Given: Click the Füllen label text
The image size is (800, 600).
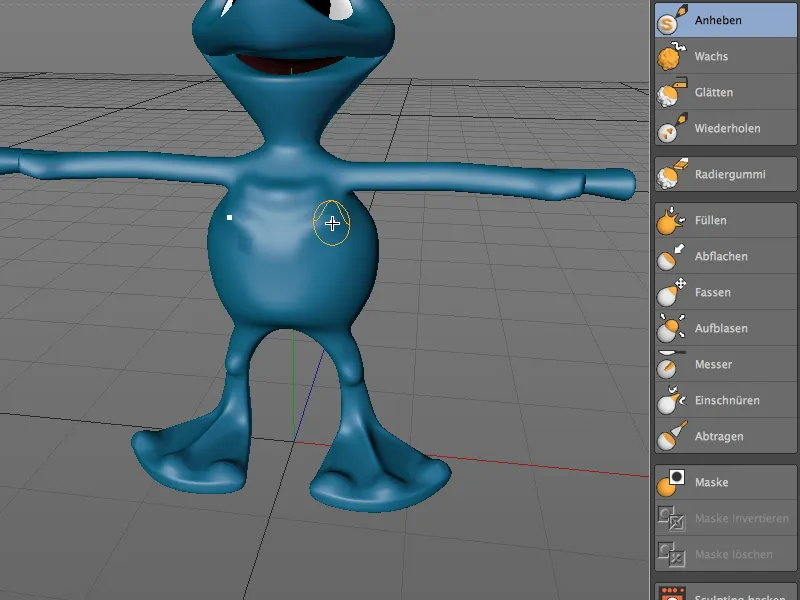Looking at the screenshot, I should pos(710,220).
